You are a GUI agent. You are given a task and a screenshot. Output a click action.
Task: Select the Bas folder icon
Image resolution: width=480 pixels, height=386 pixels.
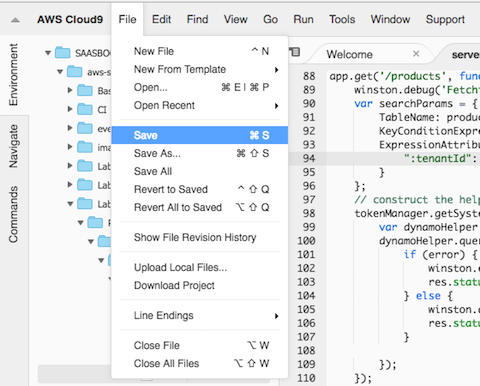tap(85, 90)
